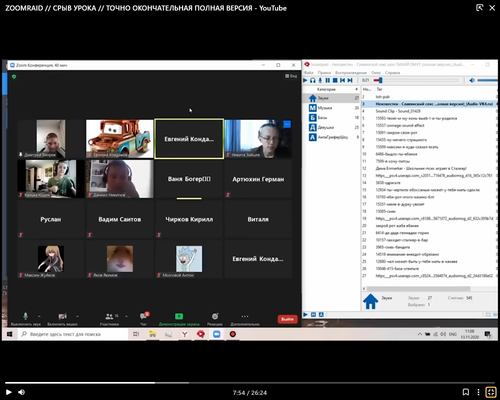Open Дополнительно more options in Zoom
500x400 pixels.
(245, 318)
